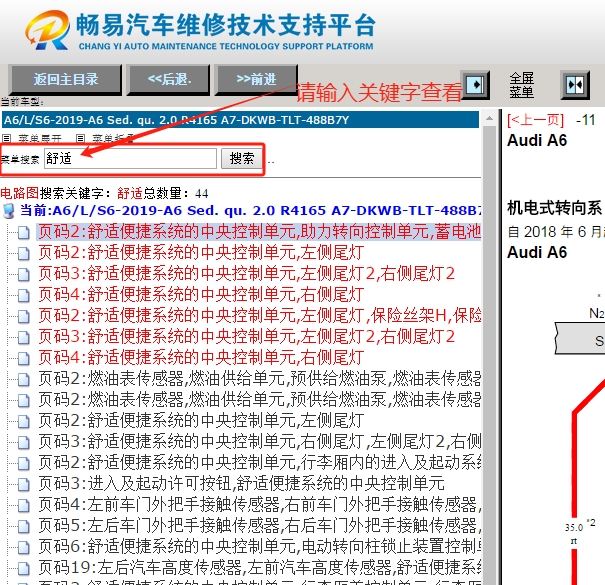Click the fullscreen toggle icon right of 全屏菜单
605x585 pixels.
pos(574,84)
